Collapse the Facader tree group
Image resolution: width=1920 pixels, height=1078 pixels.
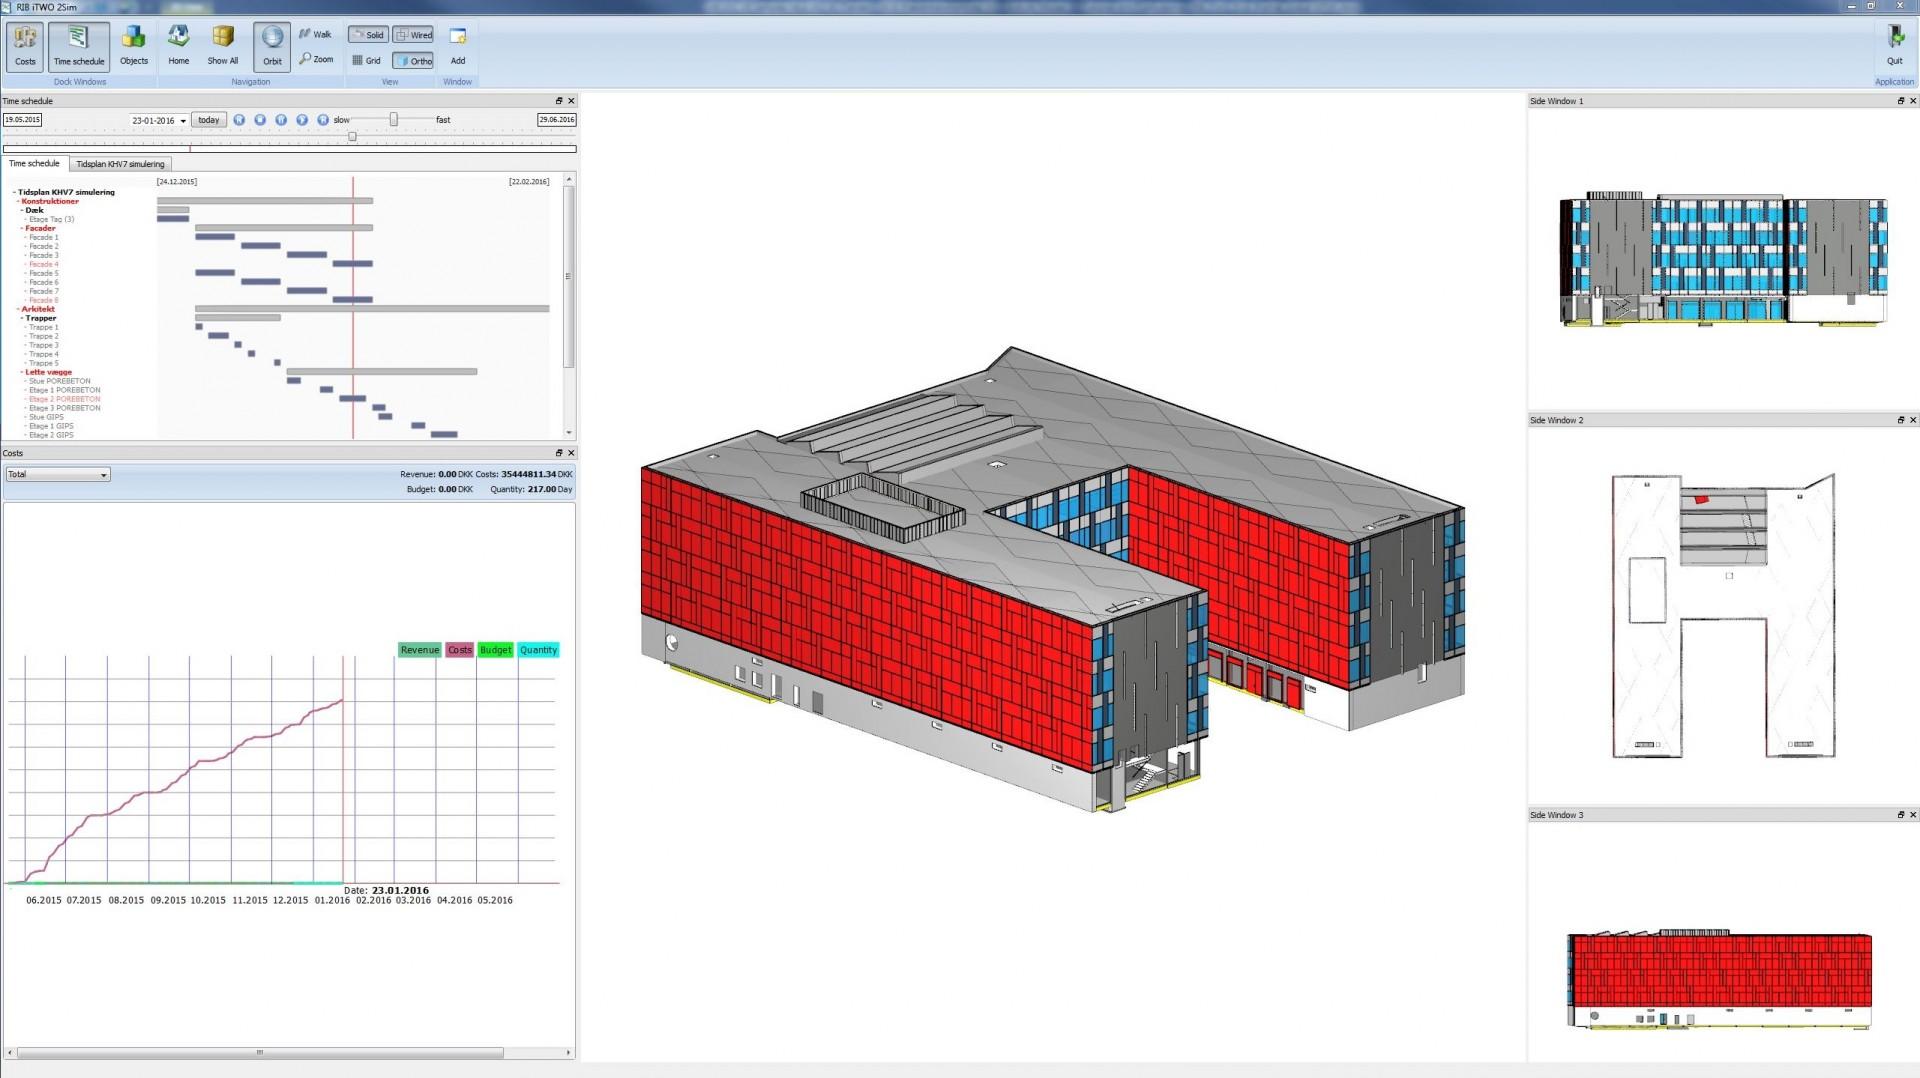pos(22,228)
